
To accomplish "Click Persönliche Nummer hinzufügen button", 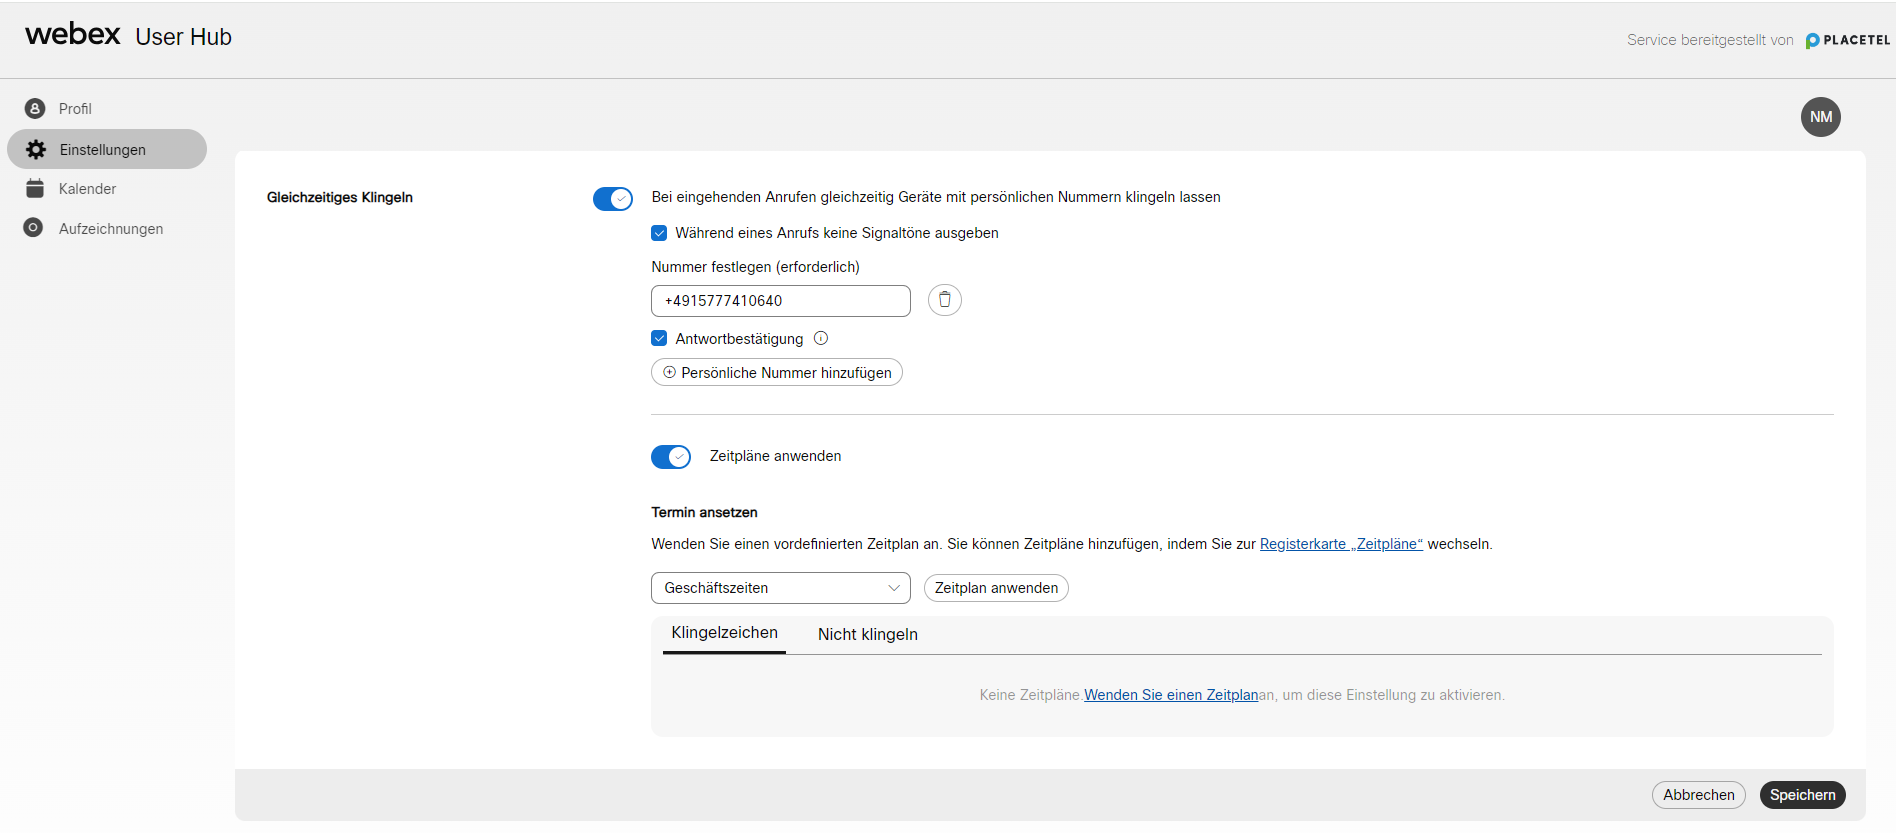I will [776, 373].
